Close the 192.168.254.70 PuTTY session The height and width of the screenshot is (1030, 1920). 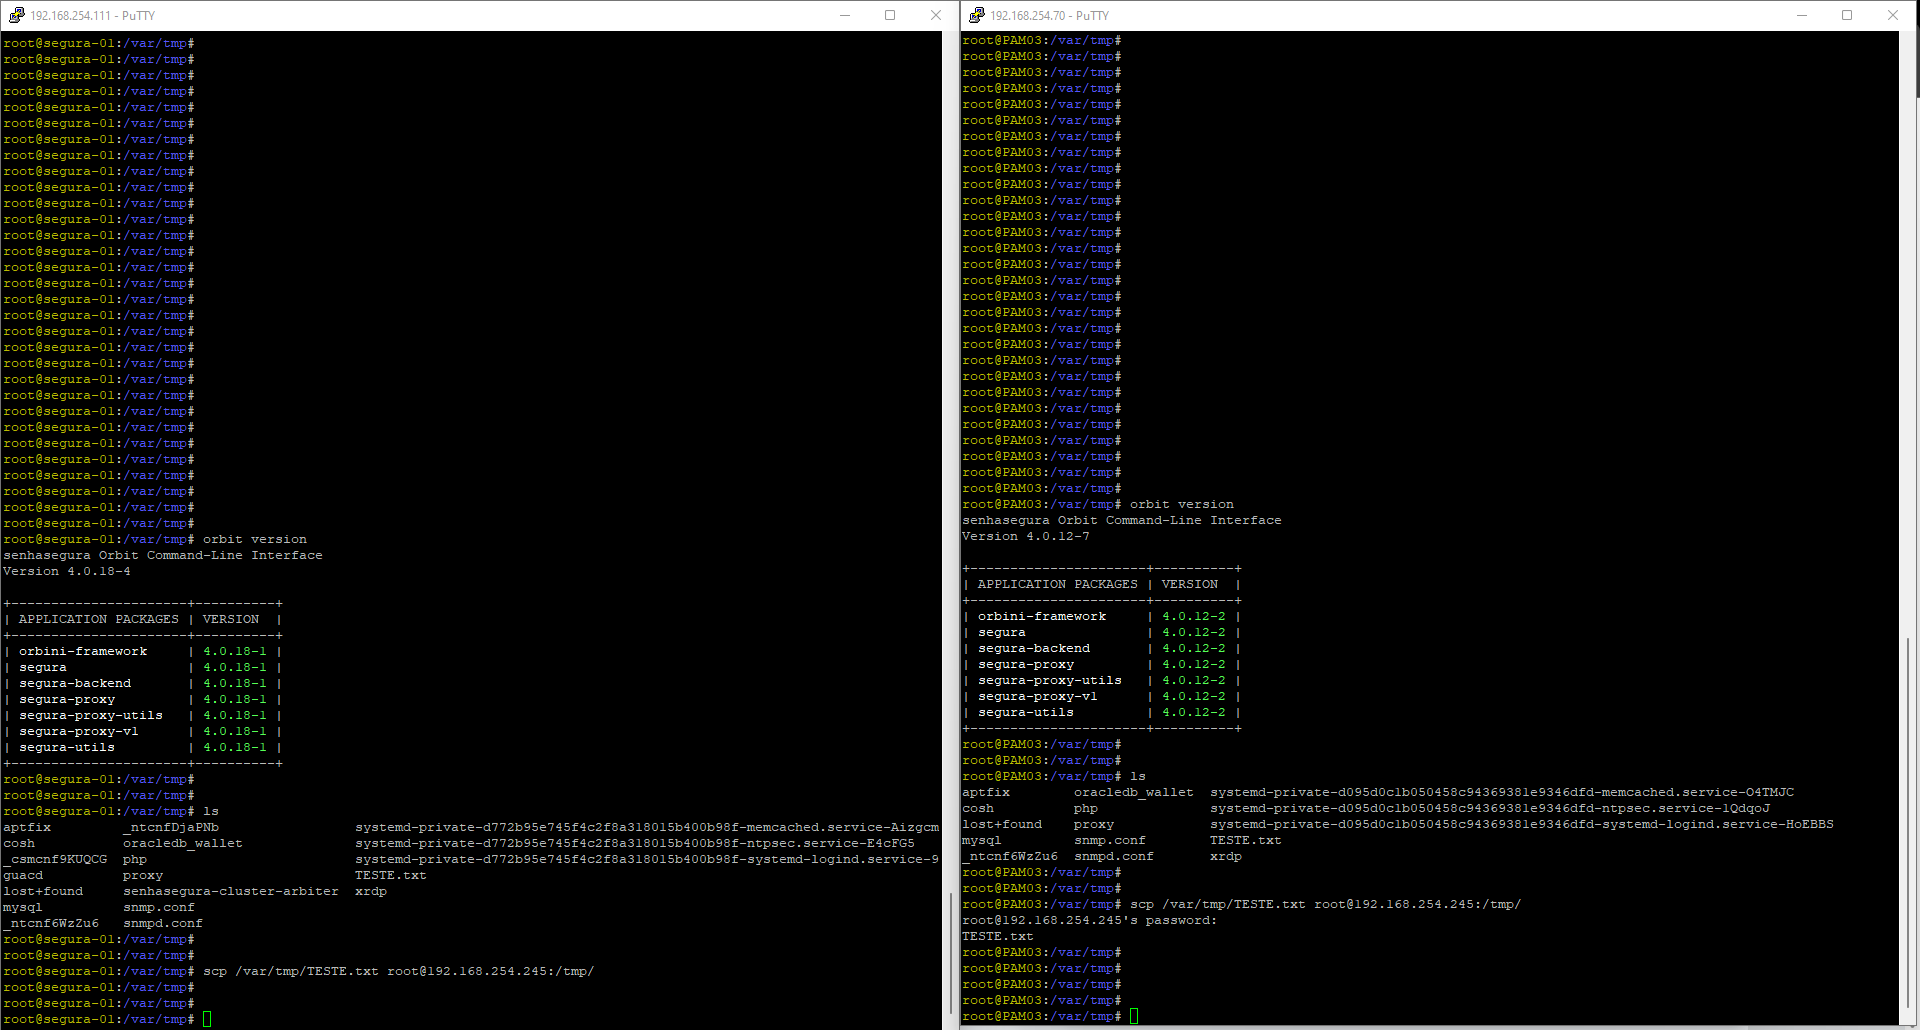coord(1892,15)
